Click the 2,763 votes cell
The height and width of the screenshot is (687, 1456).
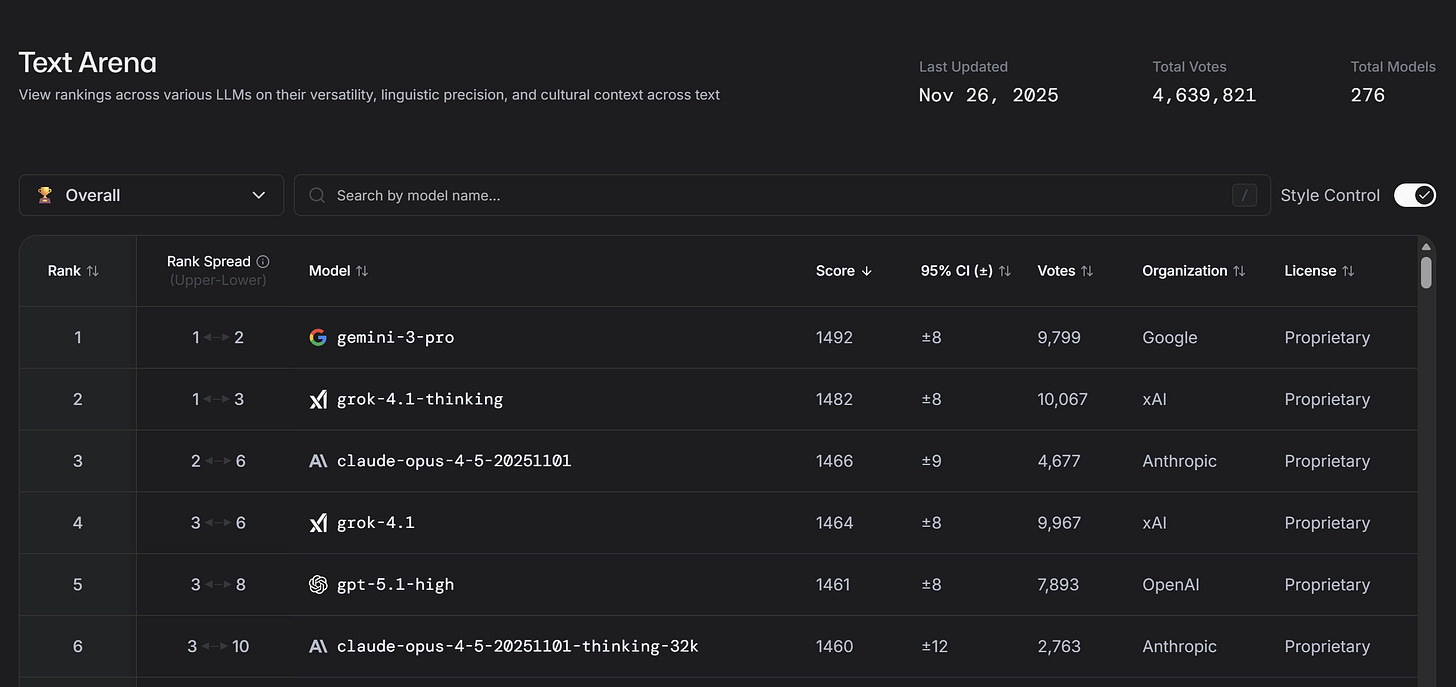coord(1059,647)
